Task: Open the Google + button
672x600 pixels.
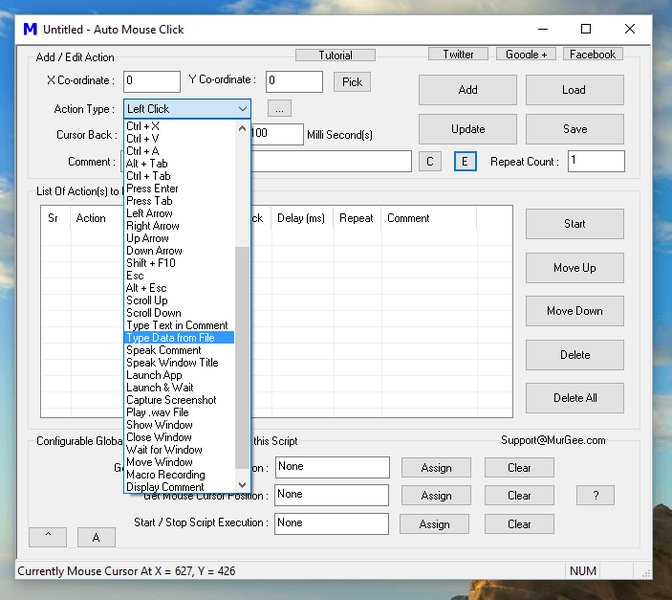Action: click(x=526, y=54)
